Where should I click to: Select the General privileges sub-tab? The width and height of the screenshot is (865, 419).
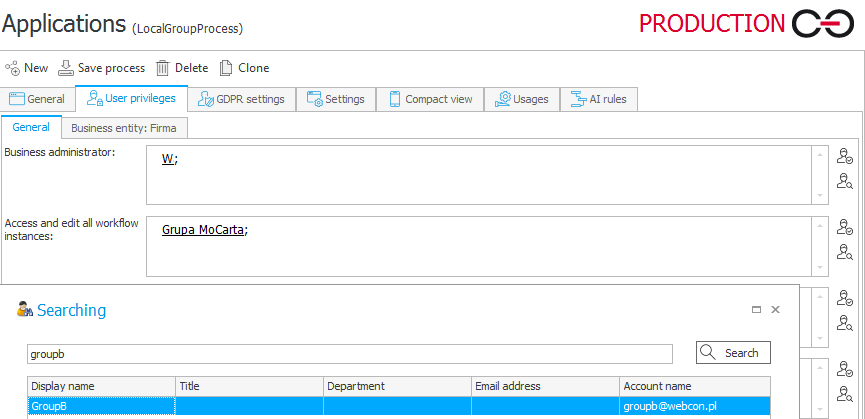pos(31,127)
